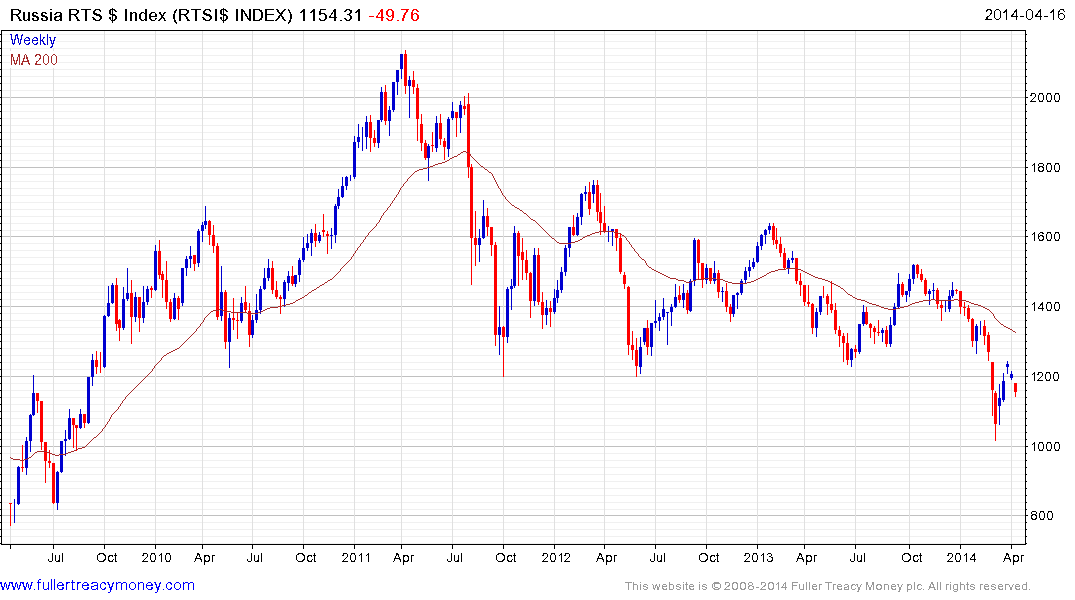This screenshot has width=1075, height=600.
Task: Select the 1154.31 index value
Action: click(x=330, y=15)
